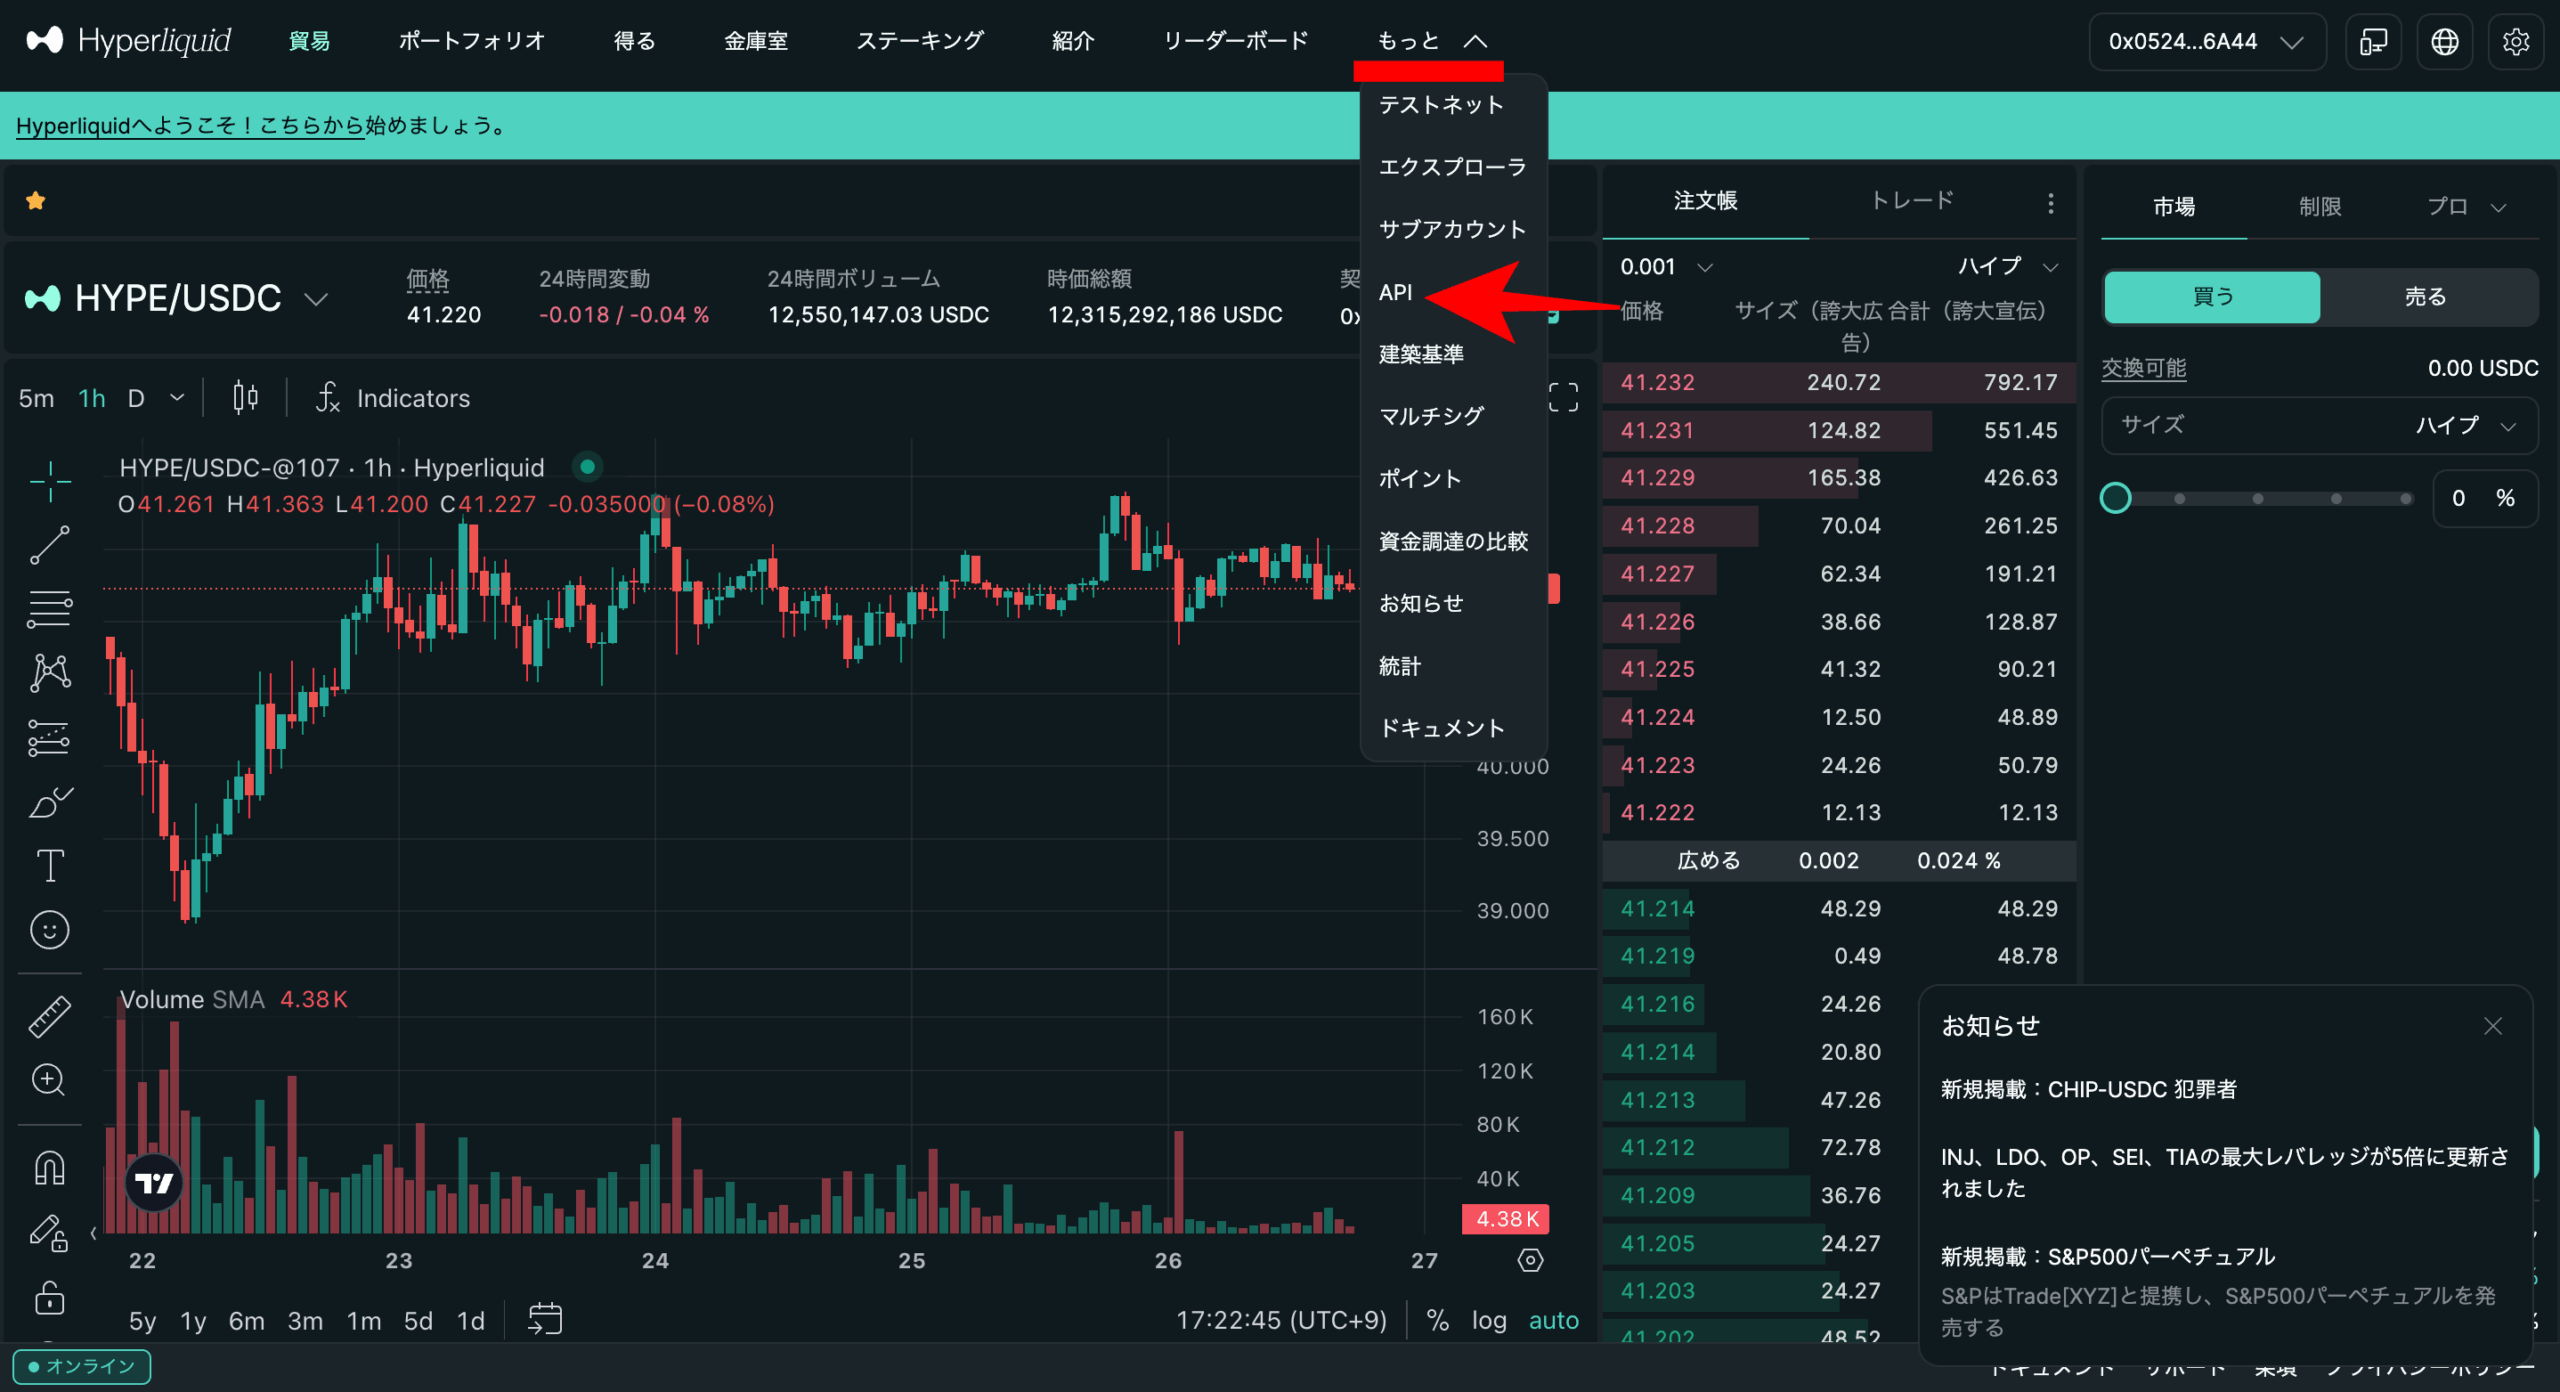Open the テストネット menu entry
The image size is (2560, 1392).
pyautogui.click(x=1441, y=105)
